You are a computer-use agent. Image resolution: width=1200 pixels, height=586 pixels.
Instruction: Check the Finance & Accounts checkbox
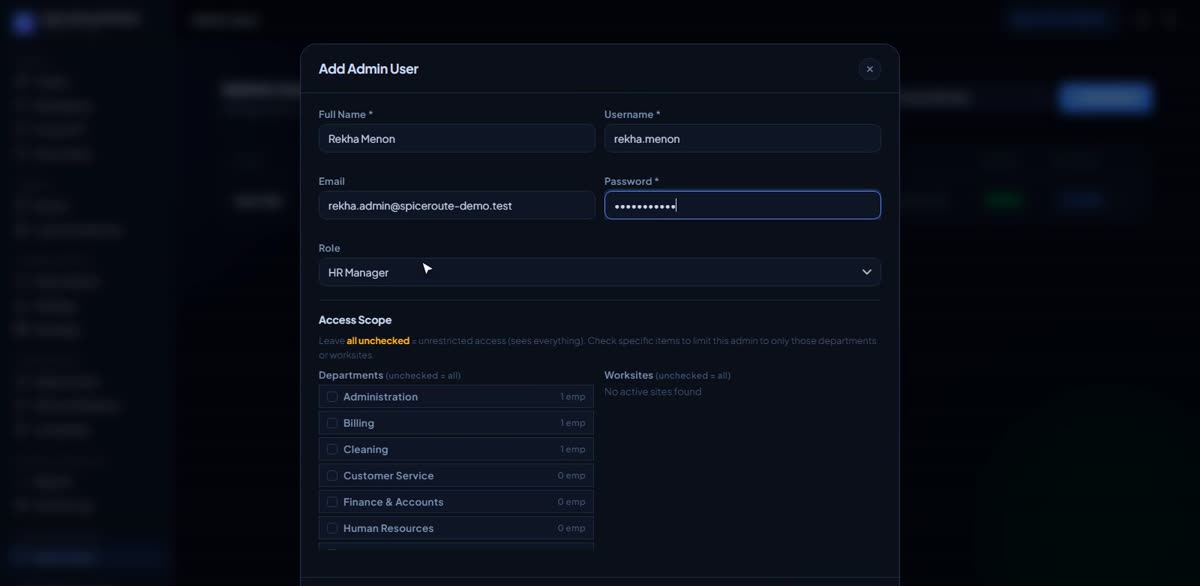(332, 502)
